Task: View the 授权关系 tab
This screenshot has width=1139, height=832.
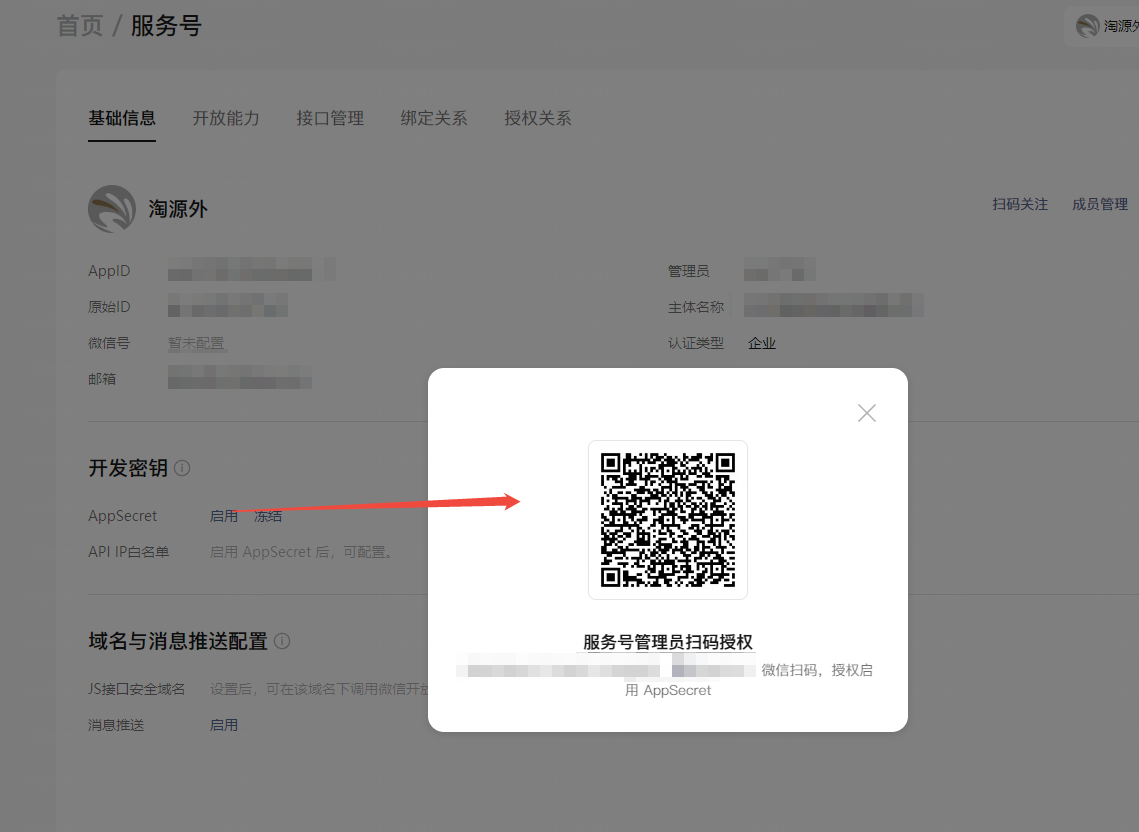Action: click(x=538, y=118)
